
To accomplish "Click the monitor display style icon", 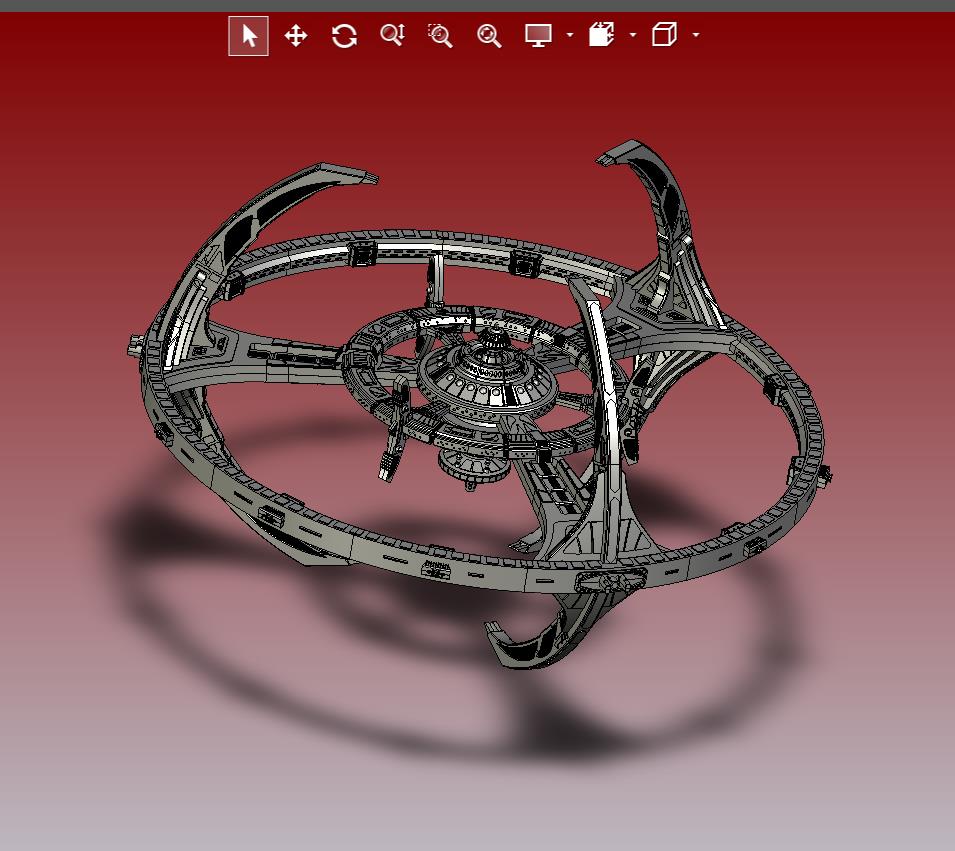I will (538, 35).
